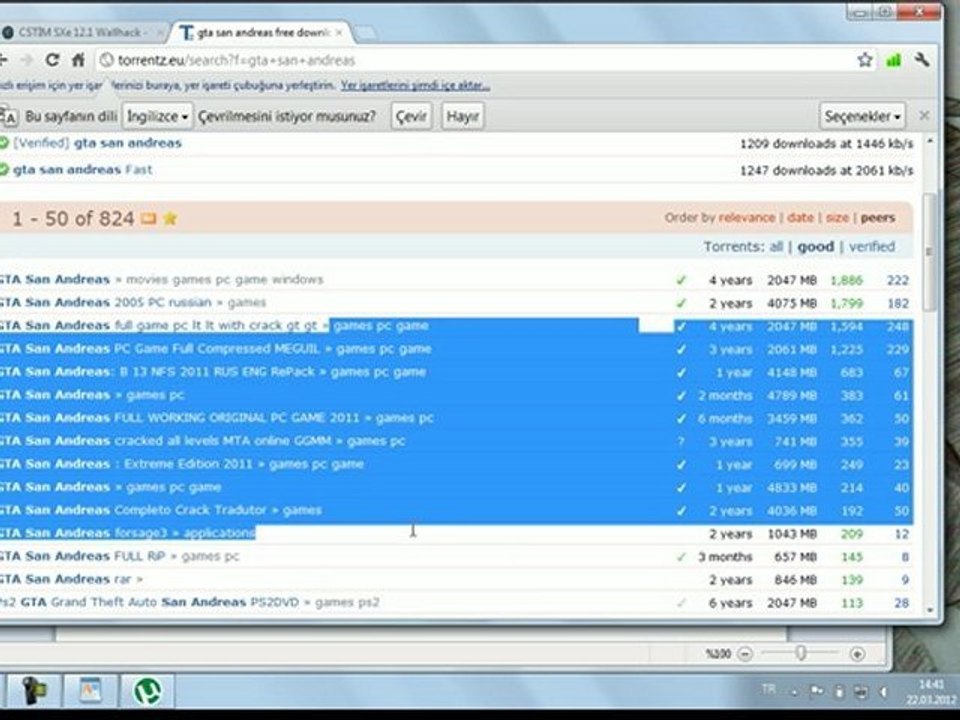Click zoom in plus button in background window
The height and width of the screenshot is (720, 960).
pos(857,654)
